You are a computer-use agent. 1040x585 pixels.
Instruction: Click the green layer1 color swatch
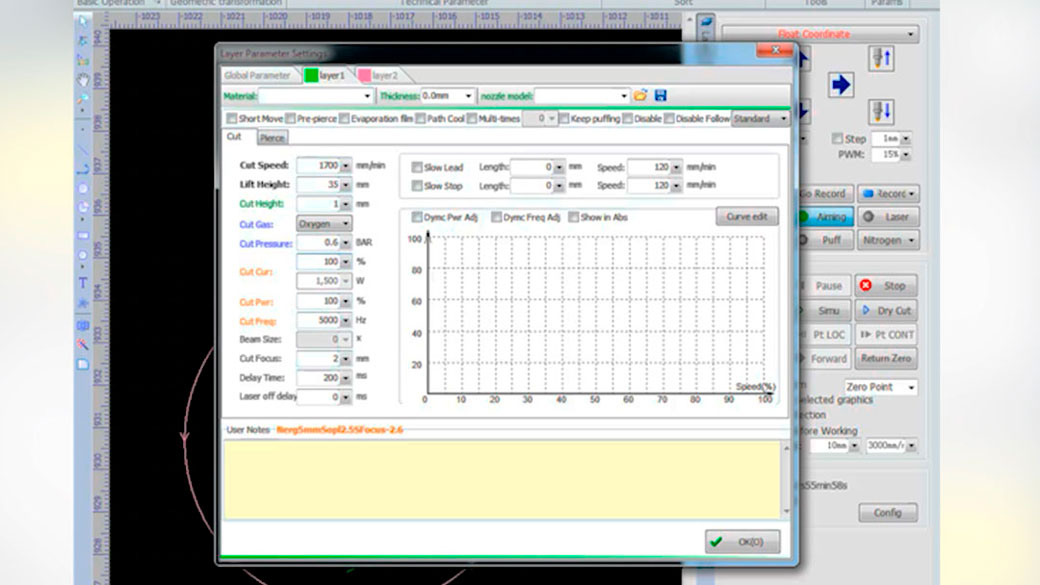[311, 75]
